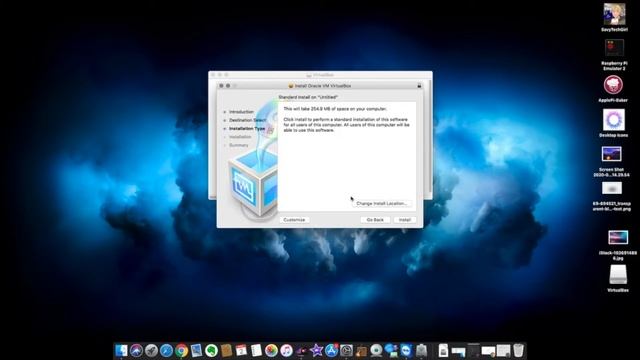
Task: Open iTunes music icon in dock
Action: coord(287,350)
